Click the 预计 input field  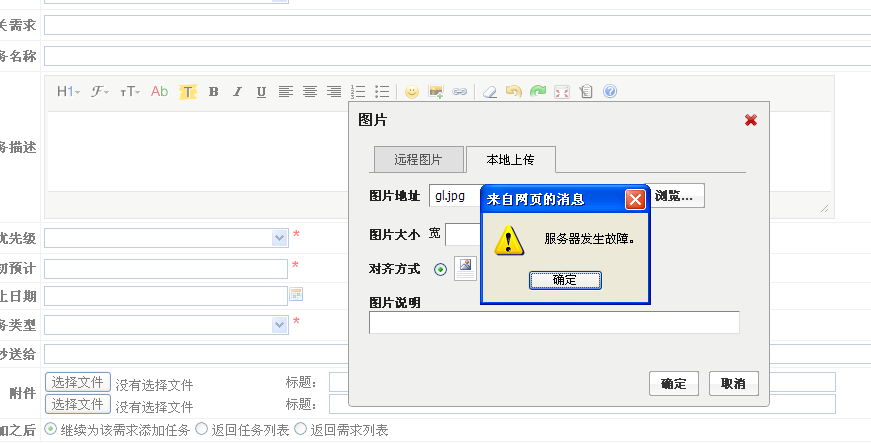coord(166,269)
